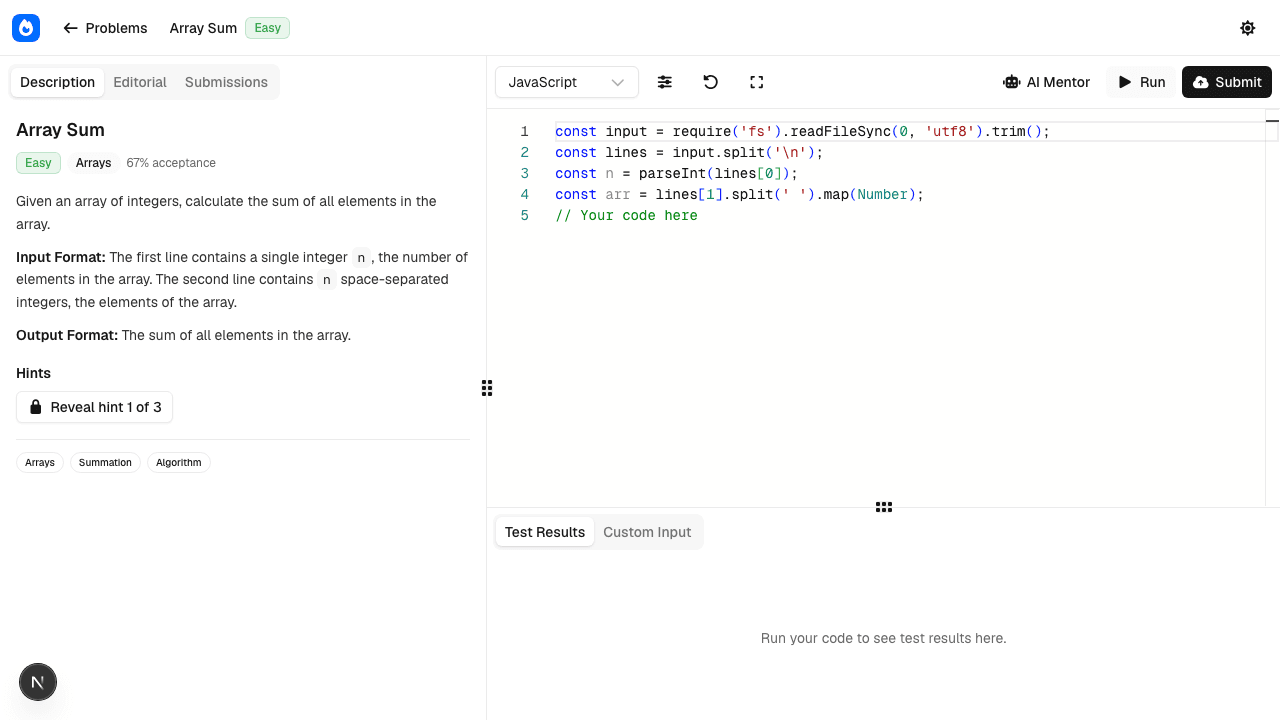Click the 'const lines' code line
This screenshot has height=720, width=1280.
pyautogui.click(x=689, y=152)
